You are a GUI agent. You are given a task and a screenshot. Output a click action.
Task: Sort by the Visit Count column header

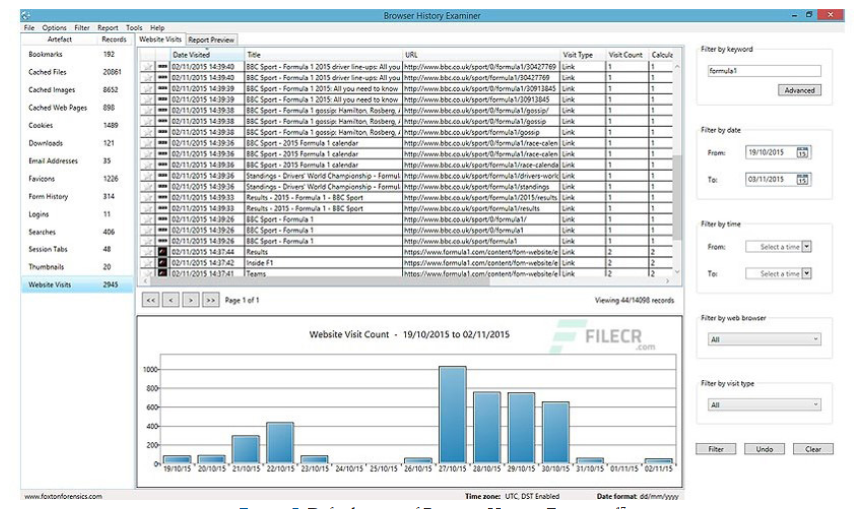click(x=627, y=55)
